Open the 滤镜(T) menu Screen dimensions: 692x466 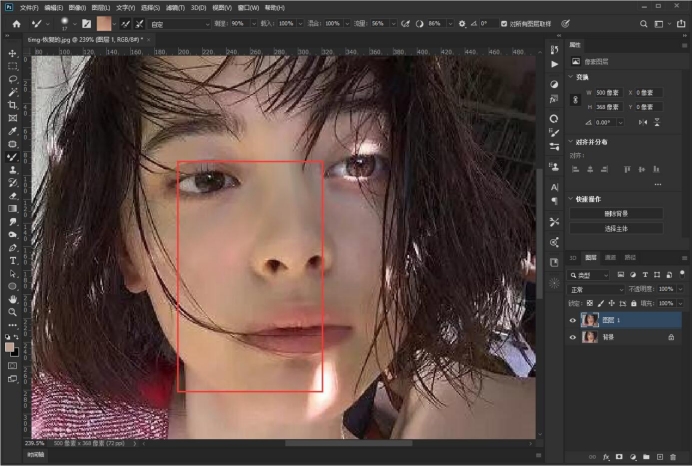(175, 8)
